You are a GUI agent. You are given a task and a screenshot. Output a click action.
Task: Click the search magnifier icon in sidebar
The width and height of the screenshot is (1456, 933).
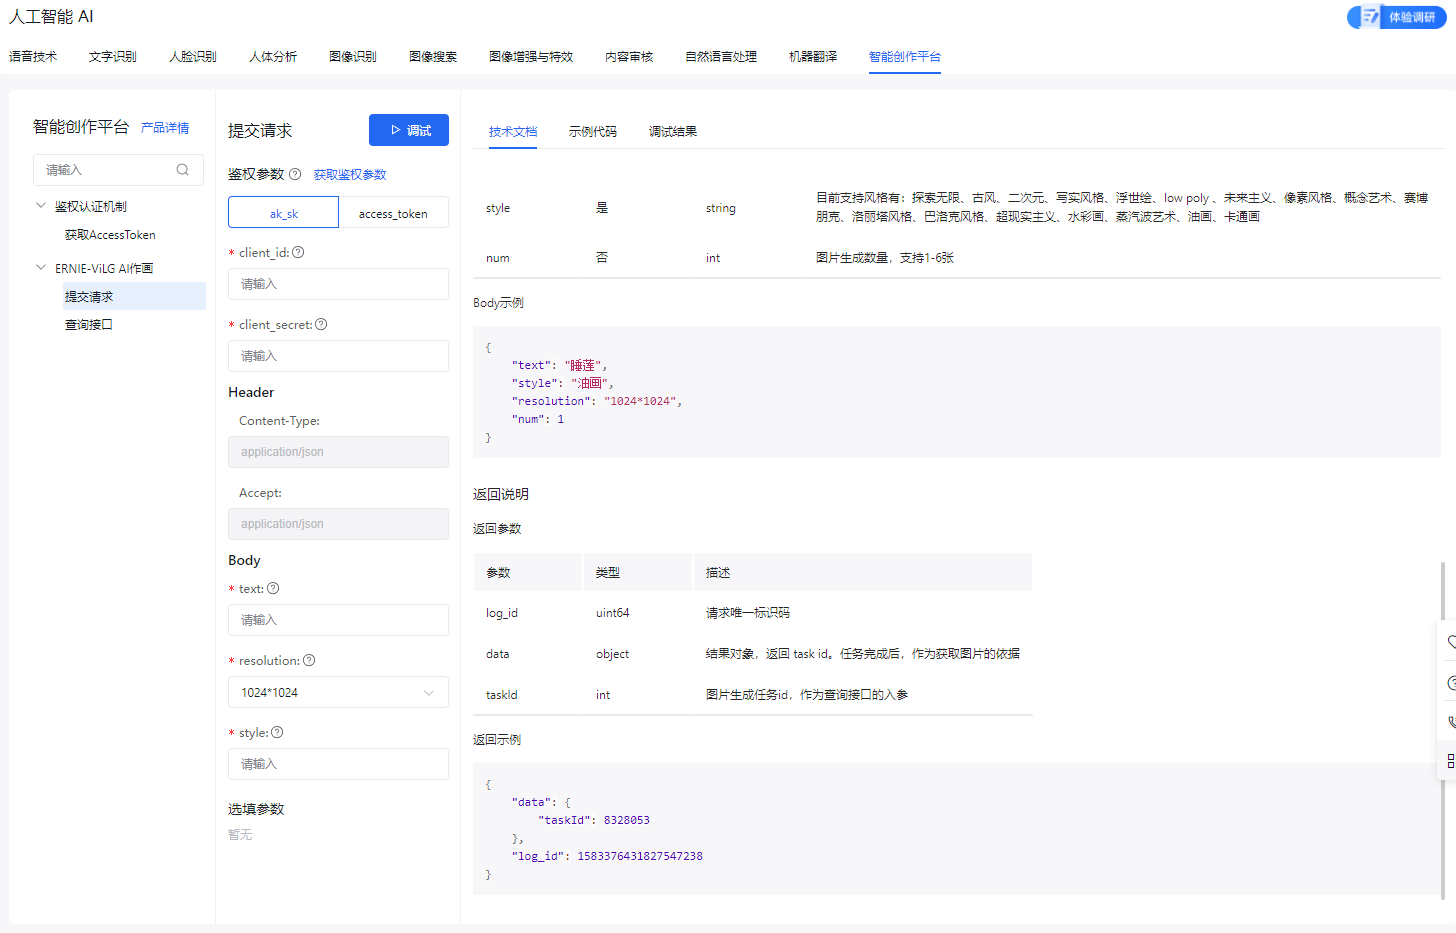pos(182,170)
